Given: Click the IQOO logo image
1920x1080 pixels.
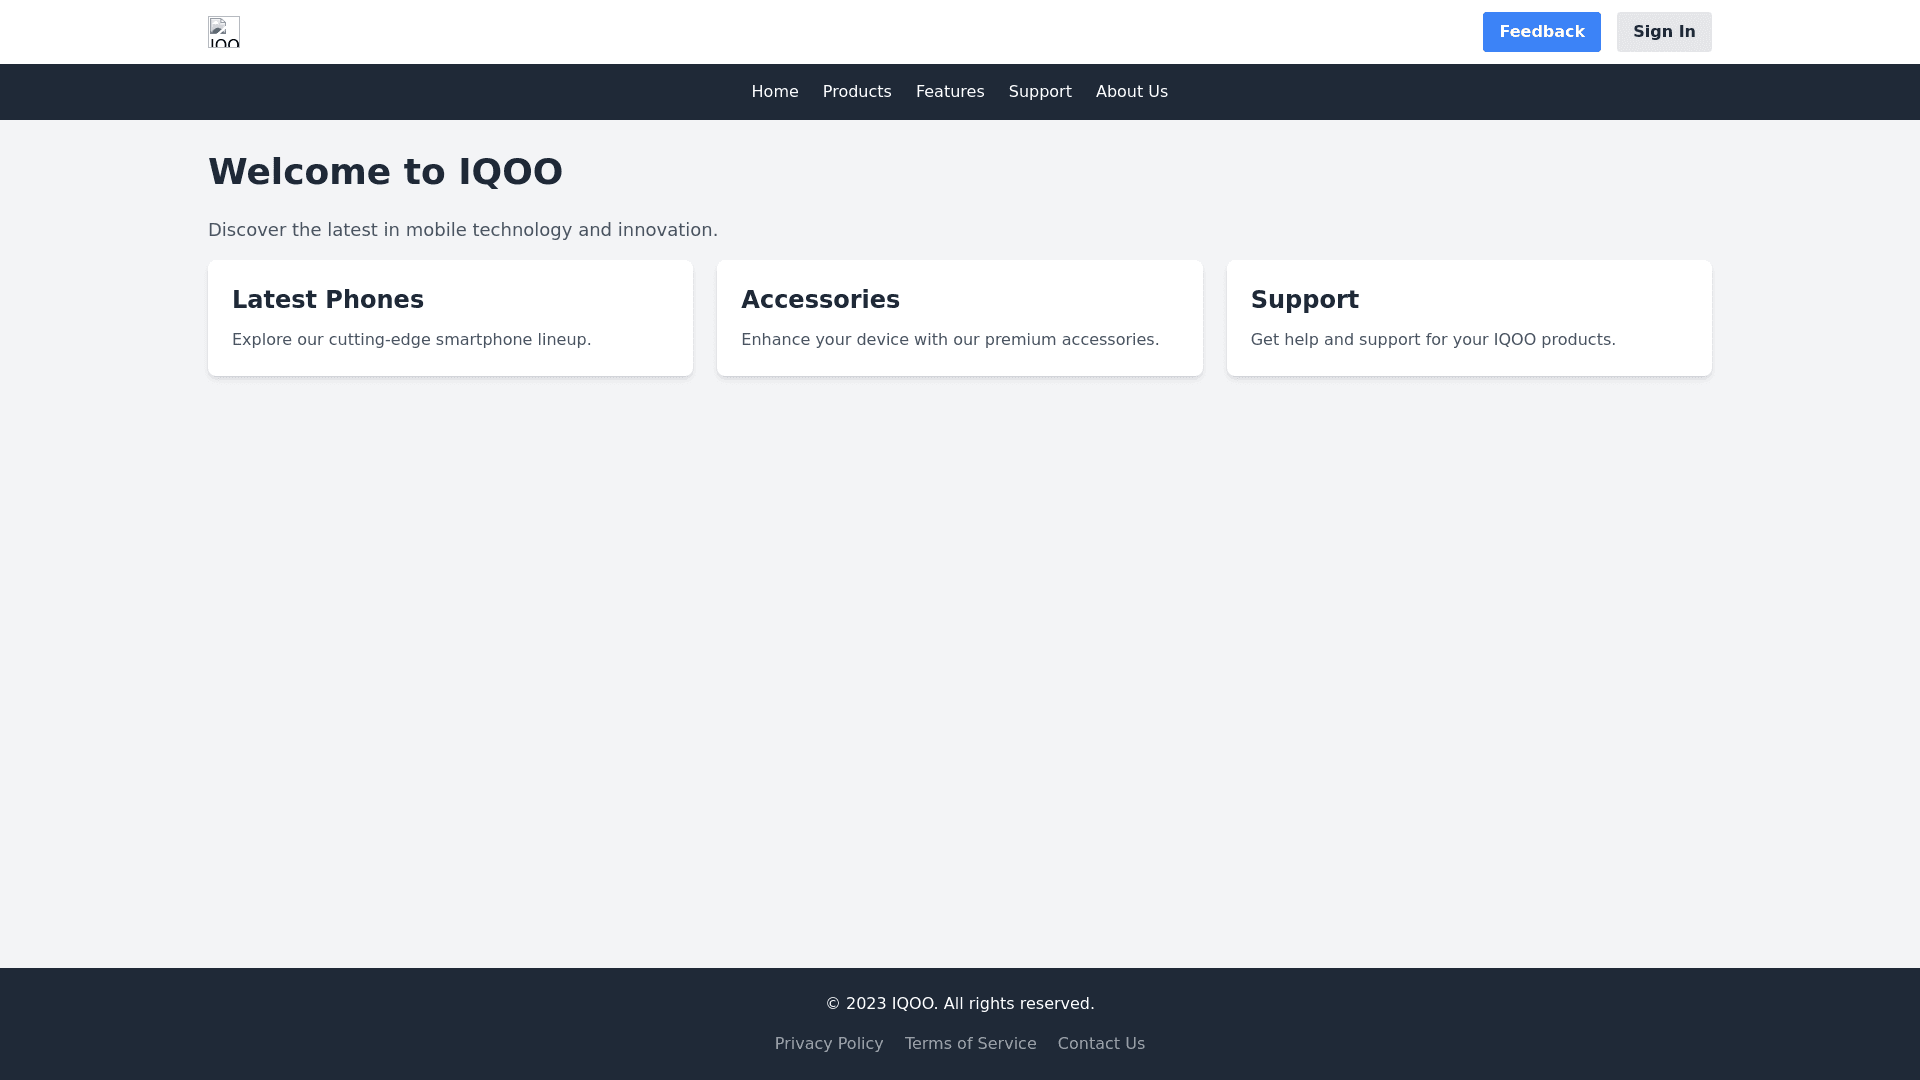Looking at the screenshot, I should click(x=224, y=32).
